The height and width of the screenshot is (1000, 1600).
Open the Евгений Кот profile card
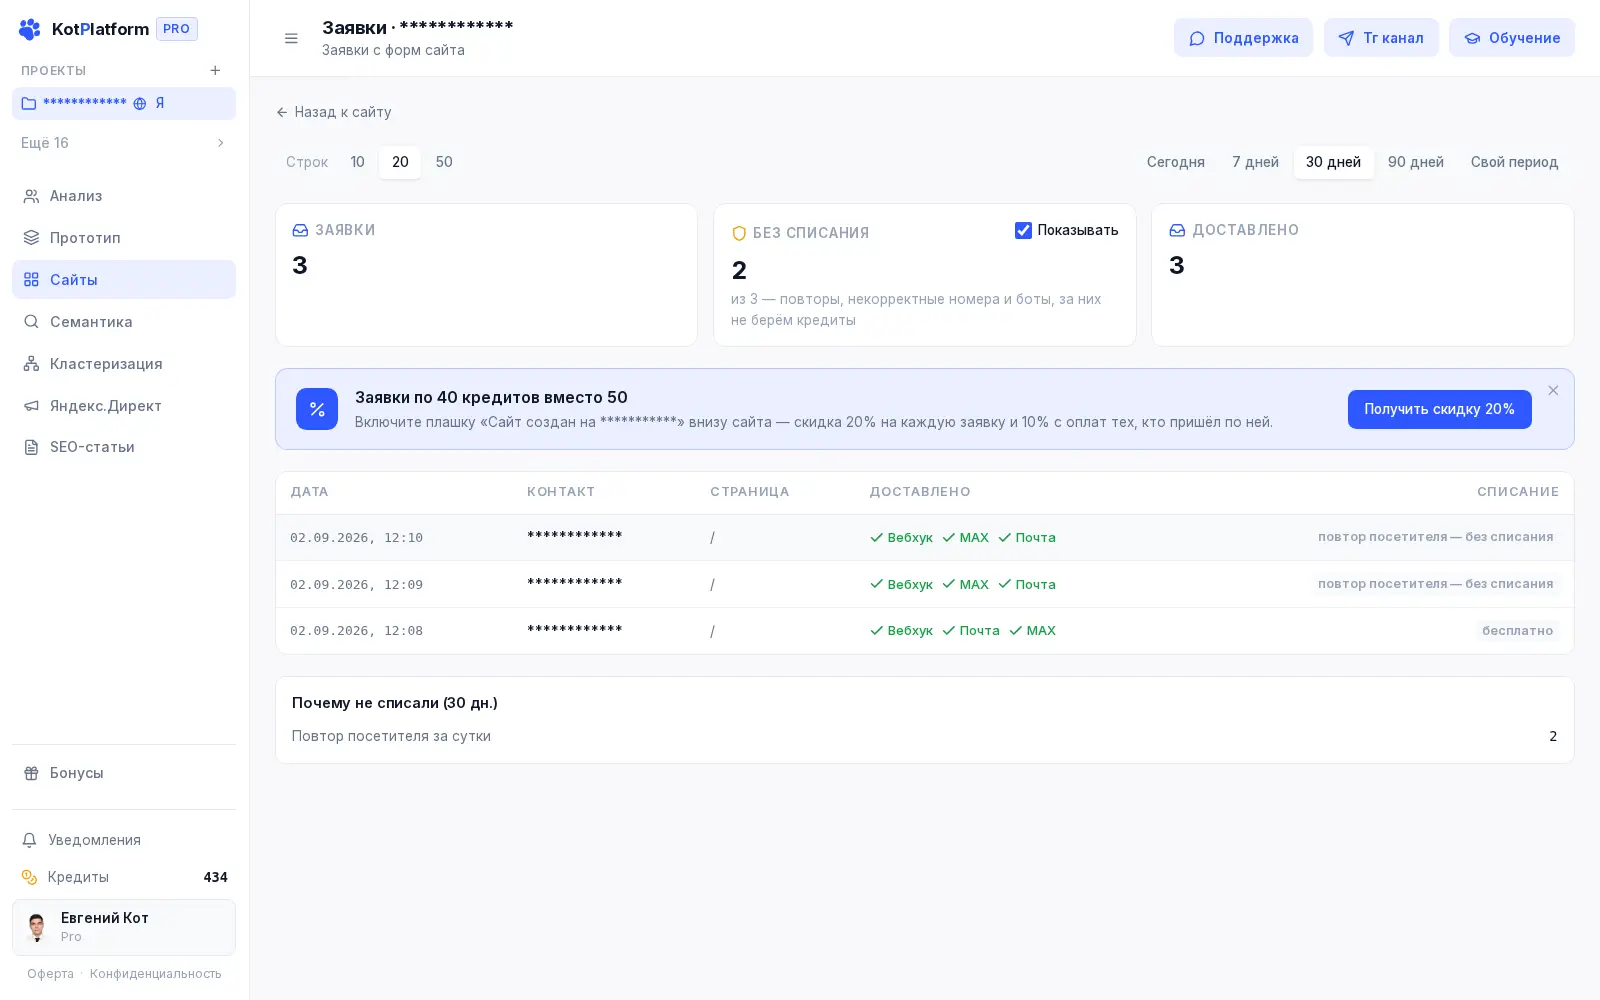coord(124,927)
